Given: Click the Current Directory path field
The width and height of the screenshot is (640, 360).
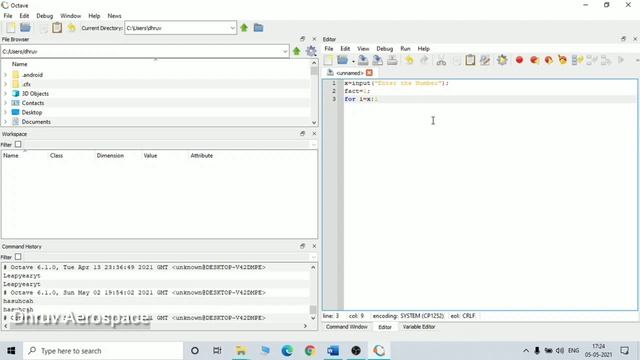Looking at the screenshot, I should 177,28.
